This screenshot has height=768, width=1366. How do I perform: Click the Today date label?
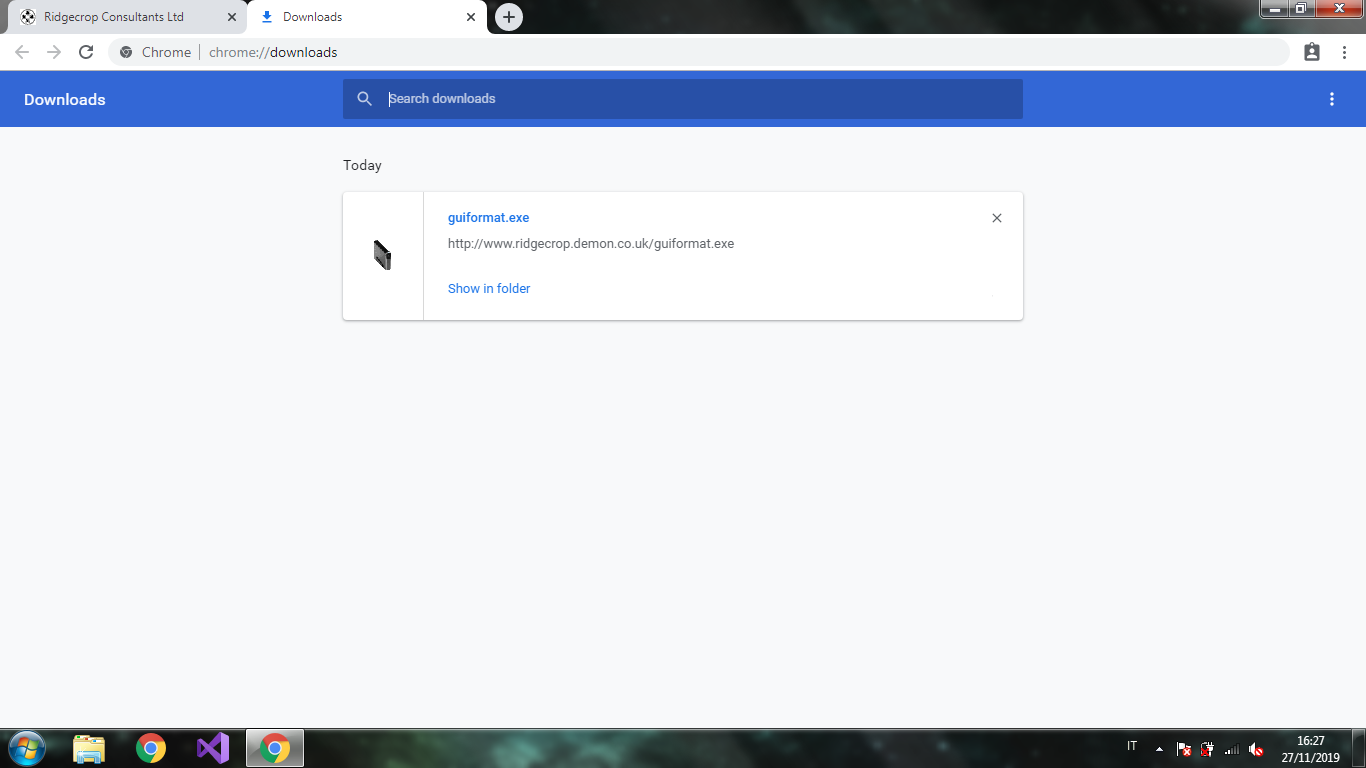pos(362,165)
